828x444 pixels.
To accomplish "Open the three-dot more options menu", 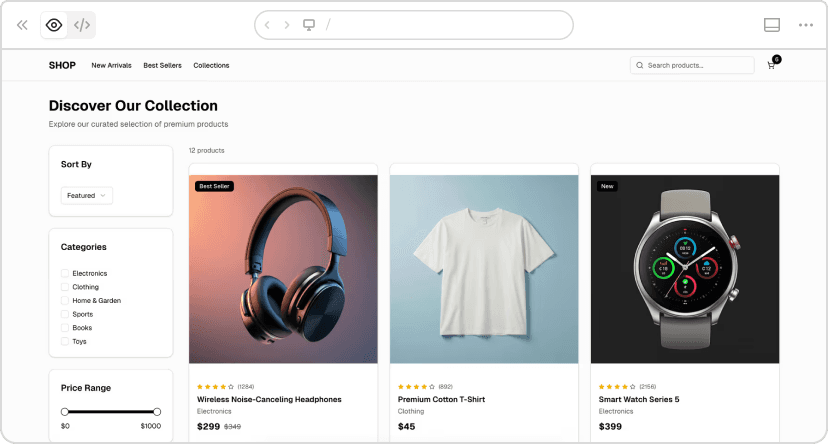I will pos(805,25).
